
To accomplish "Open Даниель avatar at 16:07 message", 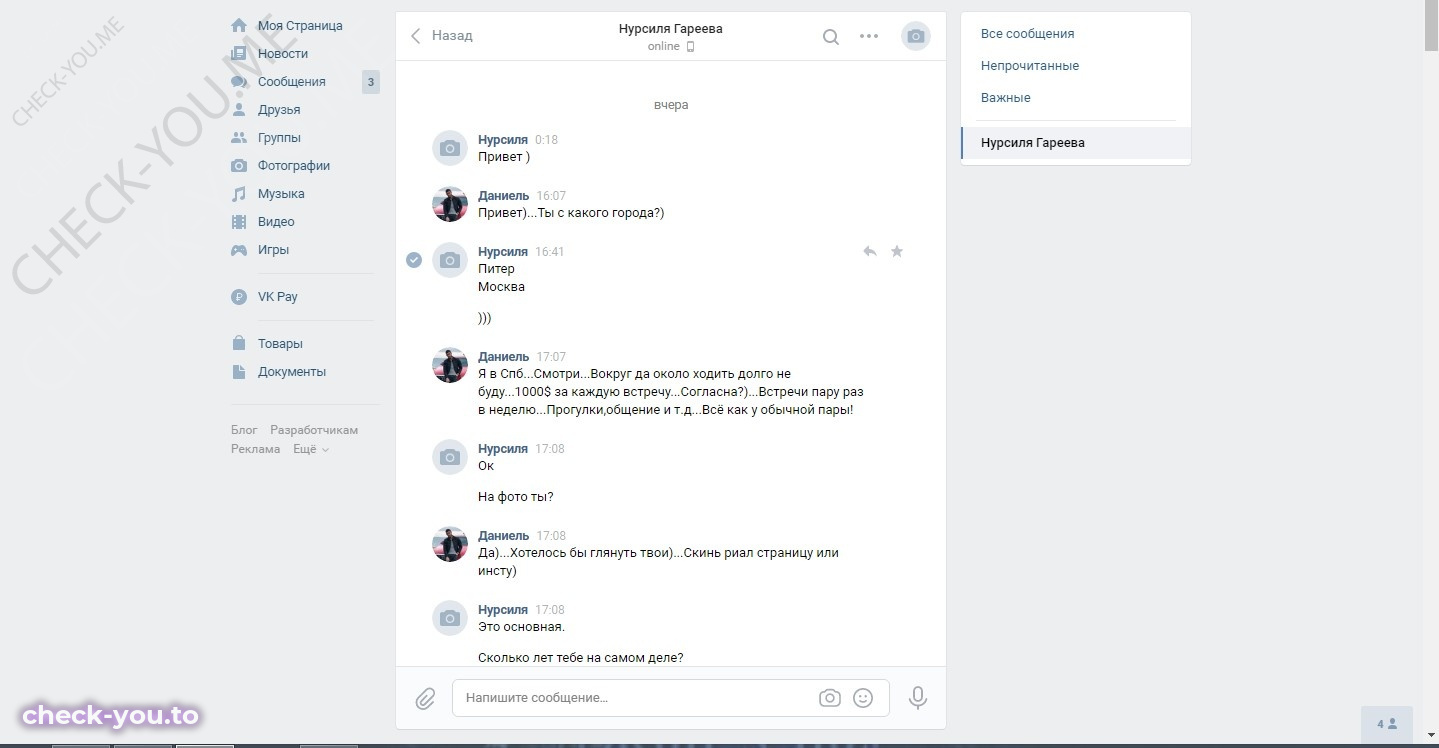I will point(450,204).
